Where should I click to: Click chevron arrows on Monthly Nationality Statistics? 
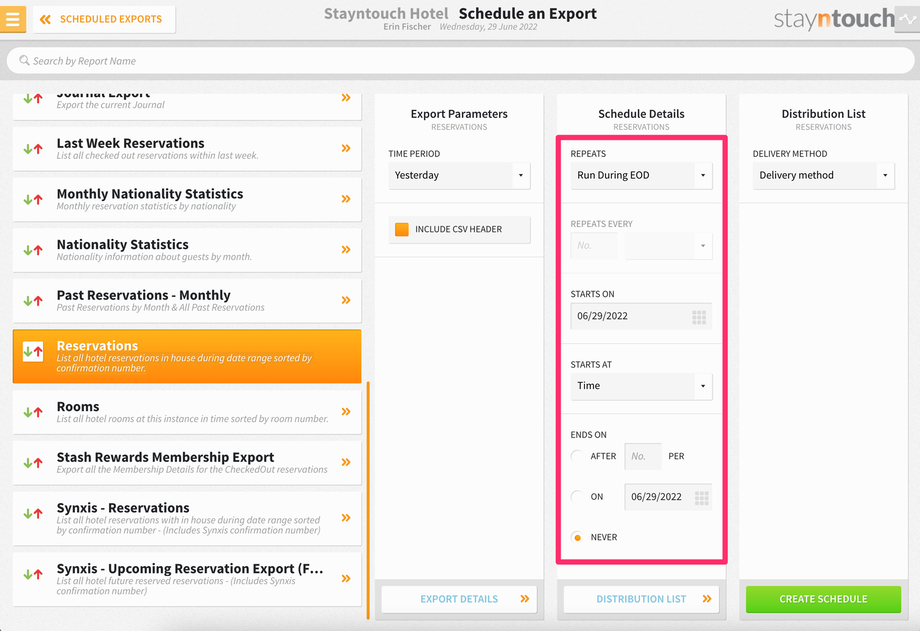click(x=346, y=199)
